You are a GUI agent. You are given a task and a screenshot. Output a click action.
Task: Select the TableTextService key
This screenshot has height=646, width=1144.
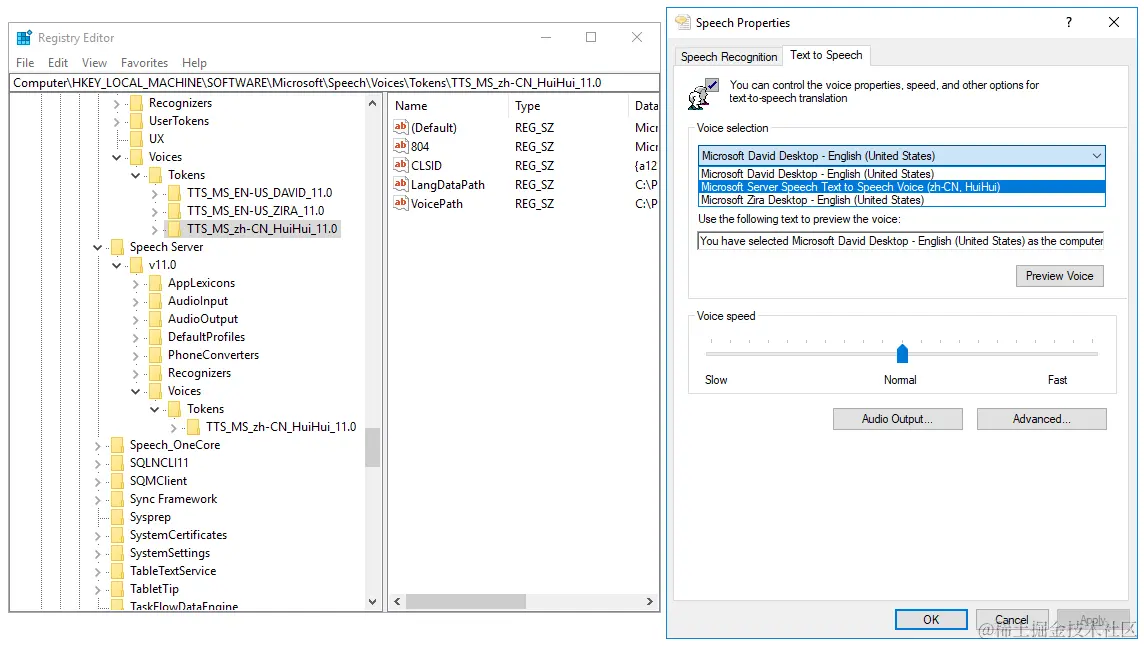[x=173, y=571]
